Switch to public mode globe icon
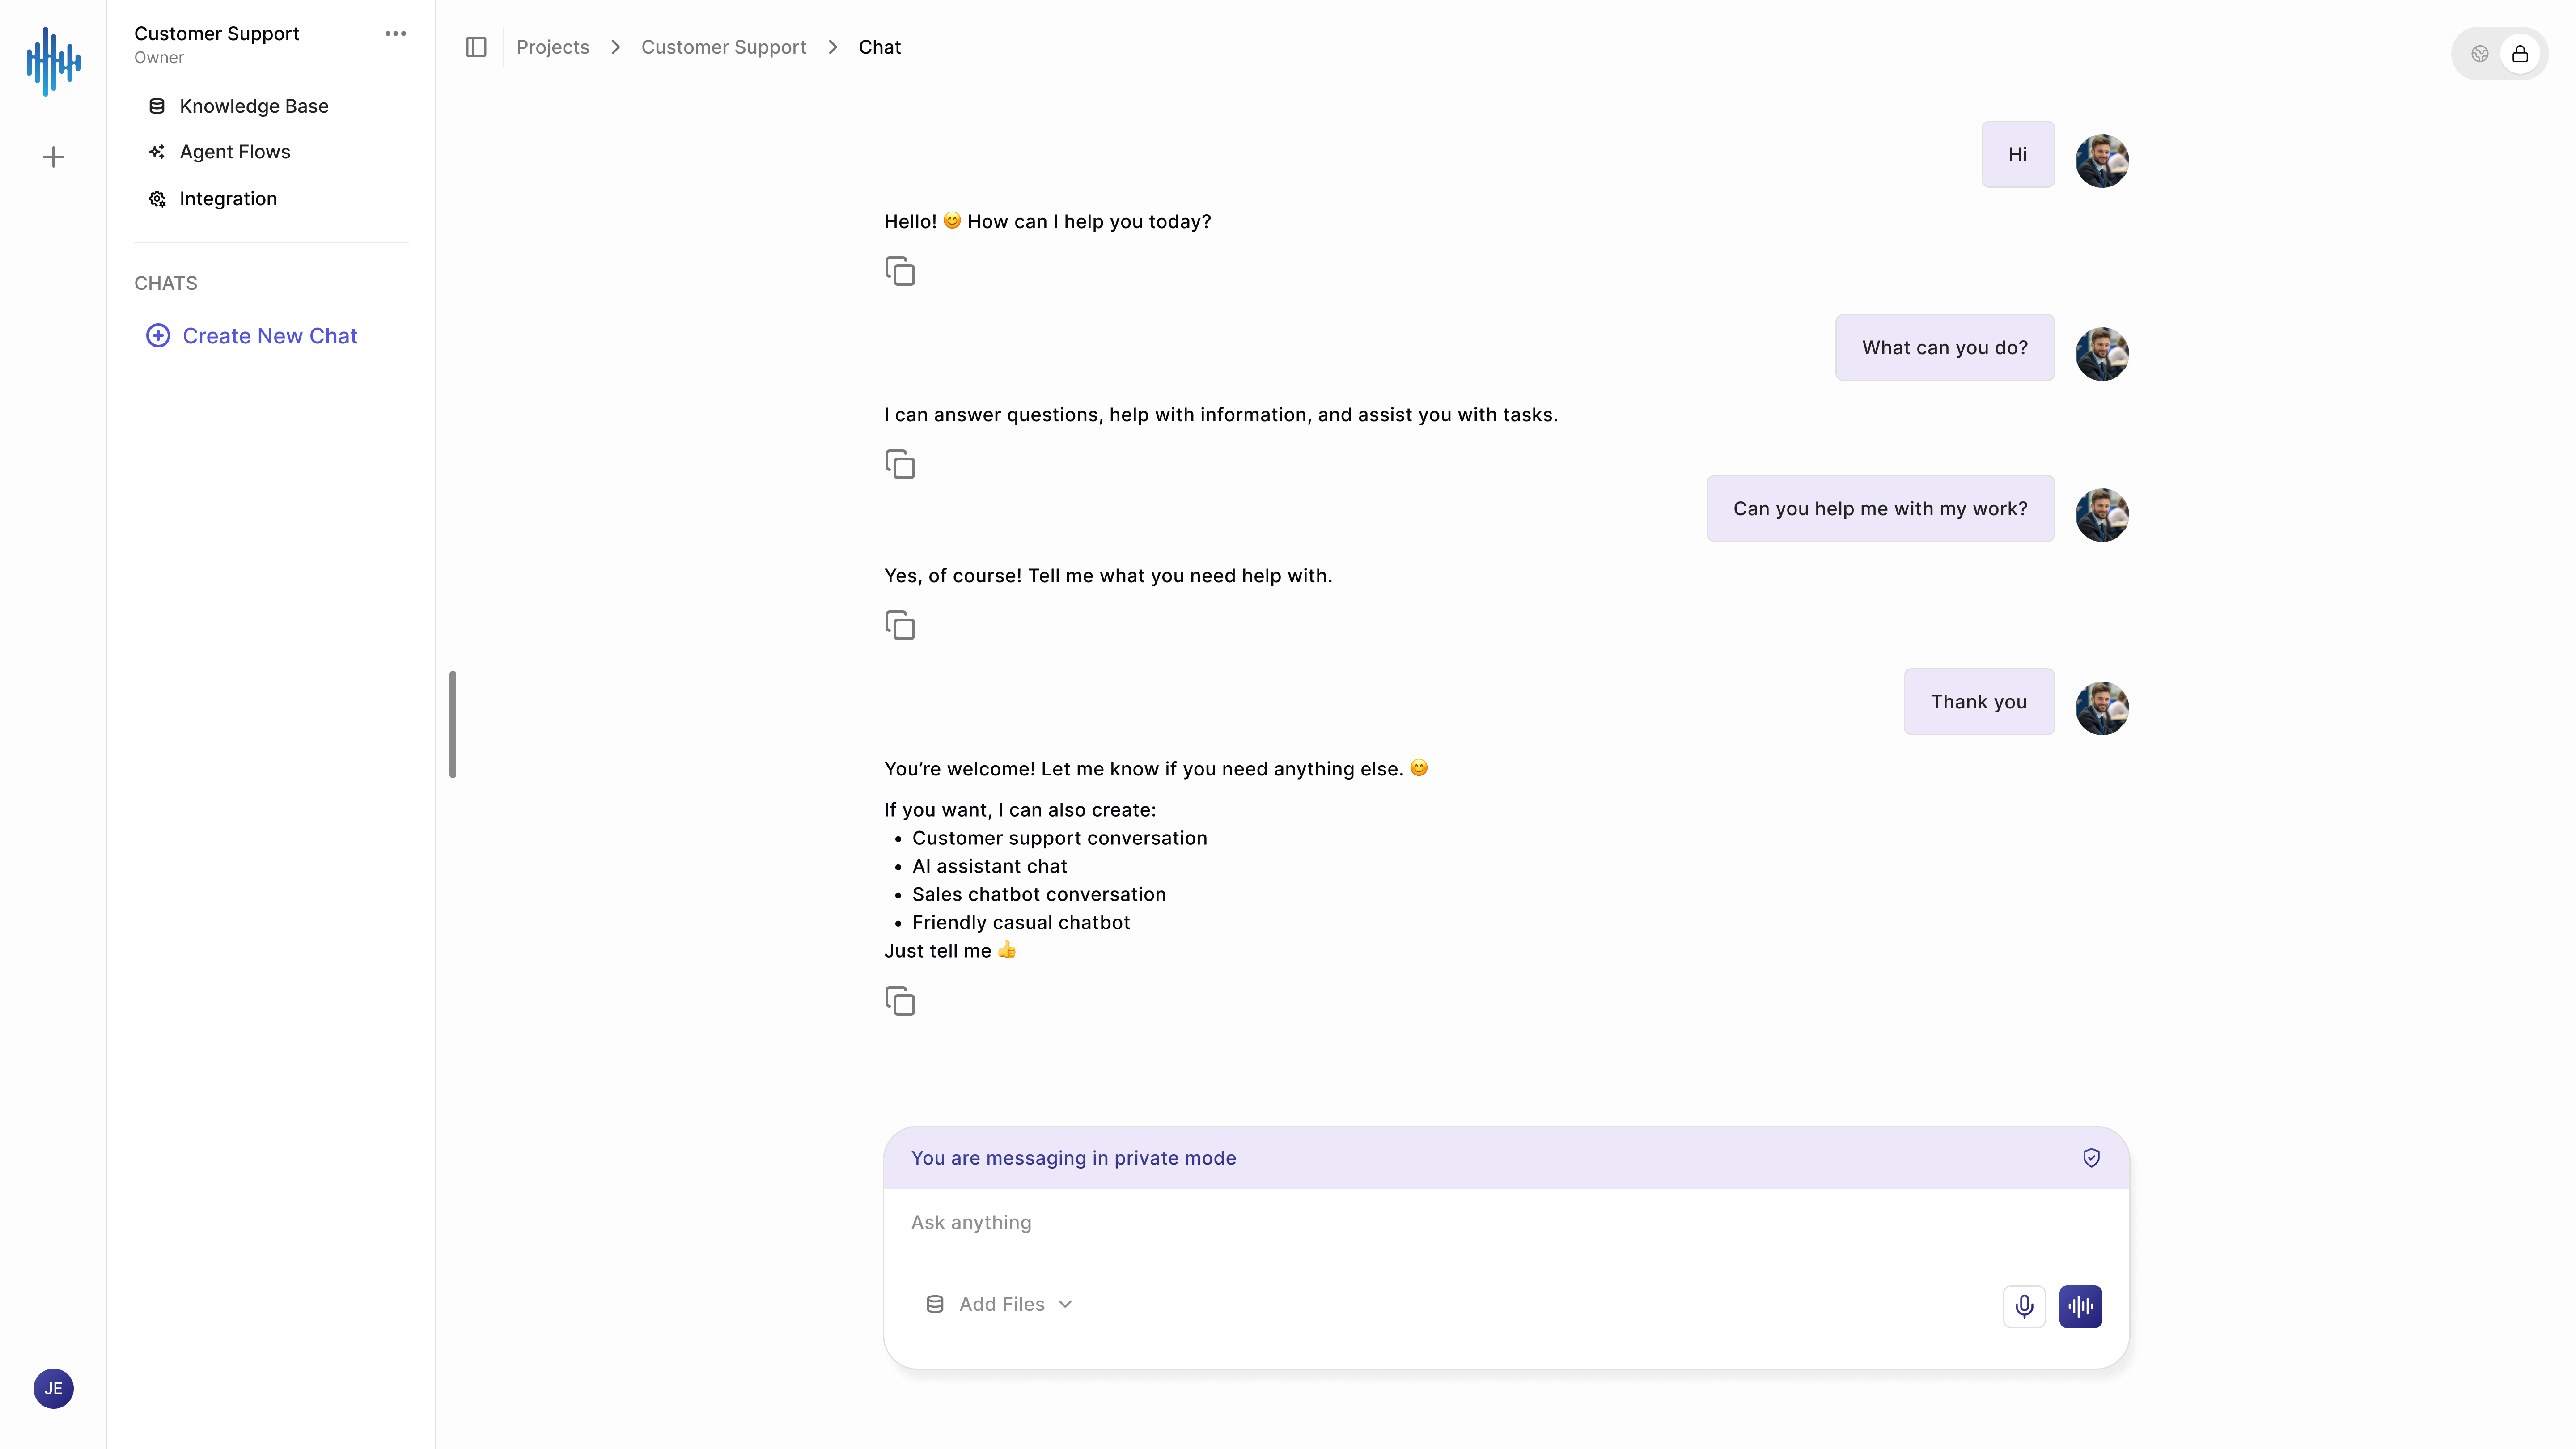Viewport: 2576px width, 1449px height. pyautogui.click(x=2480, y=54)
